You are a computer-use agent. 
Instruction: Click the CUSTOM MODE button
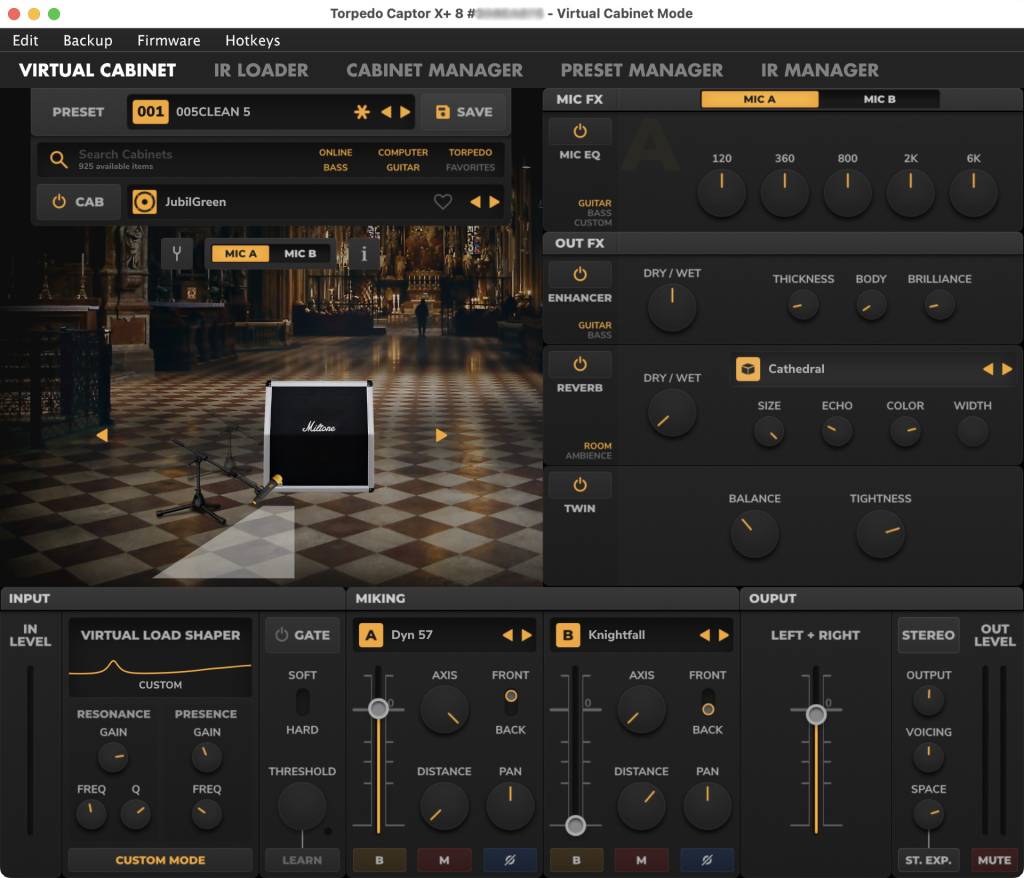pos(160,860)
